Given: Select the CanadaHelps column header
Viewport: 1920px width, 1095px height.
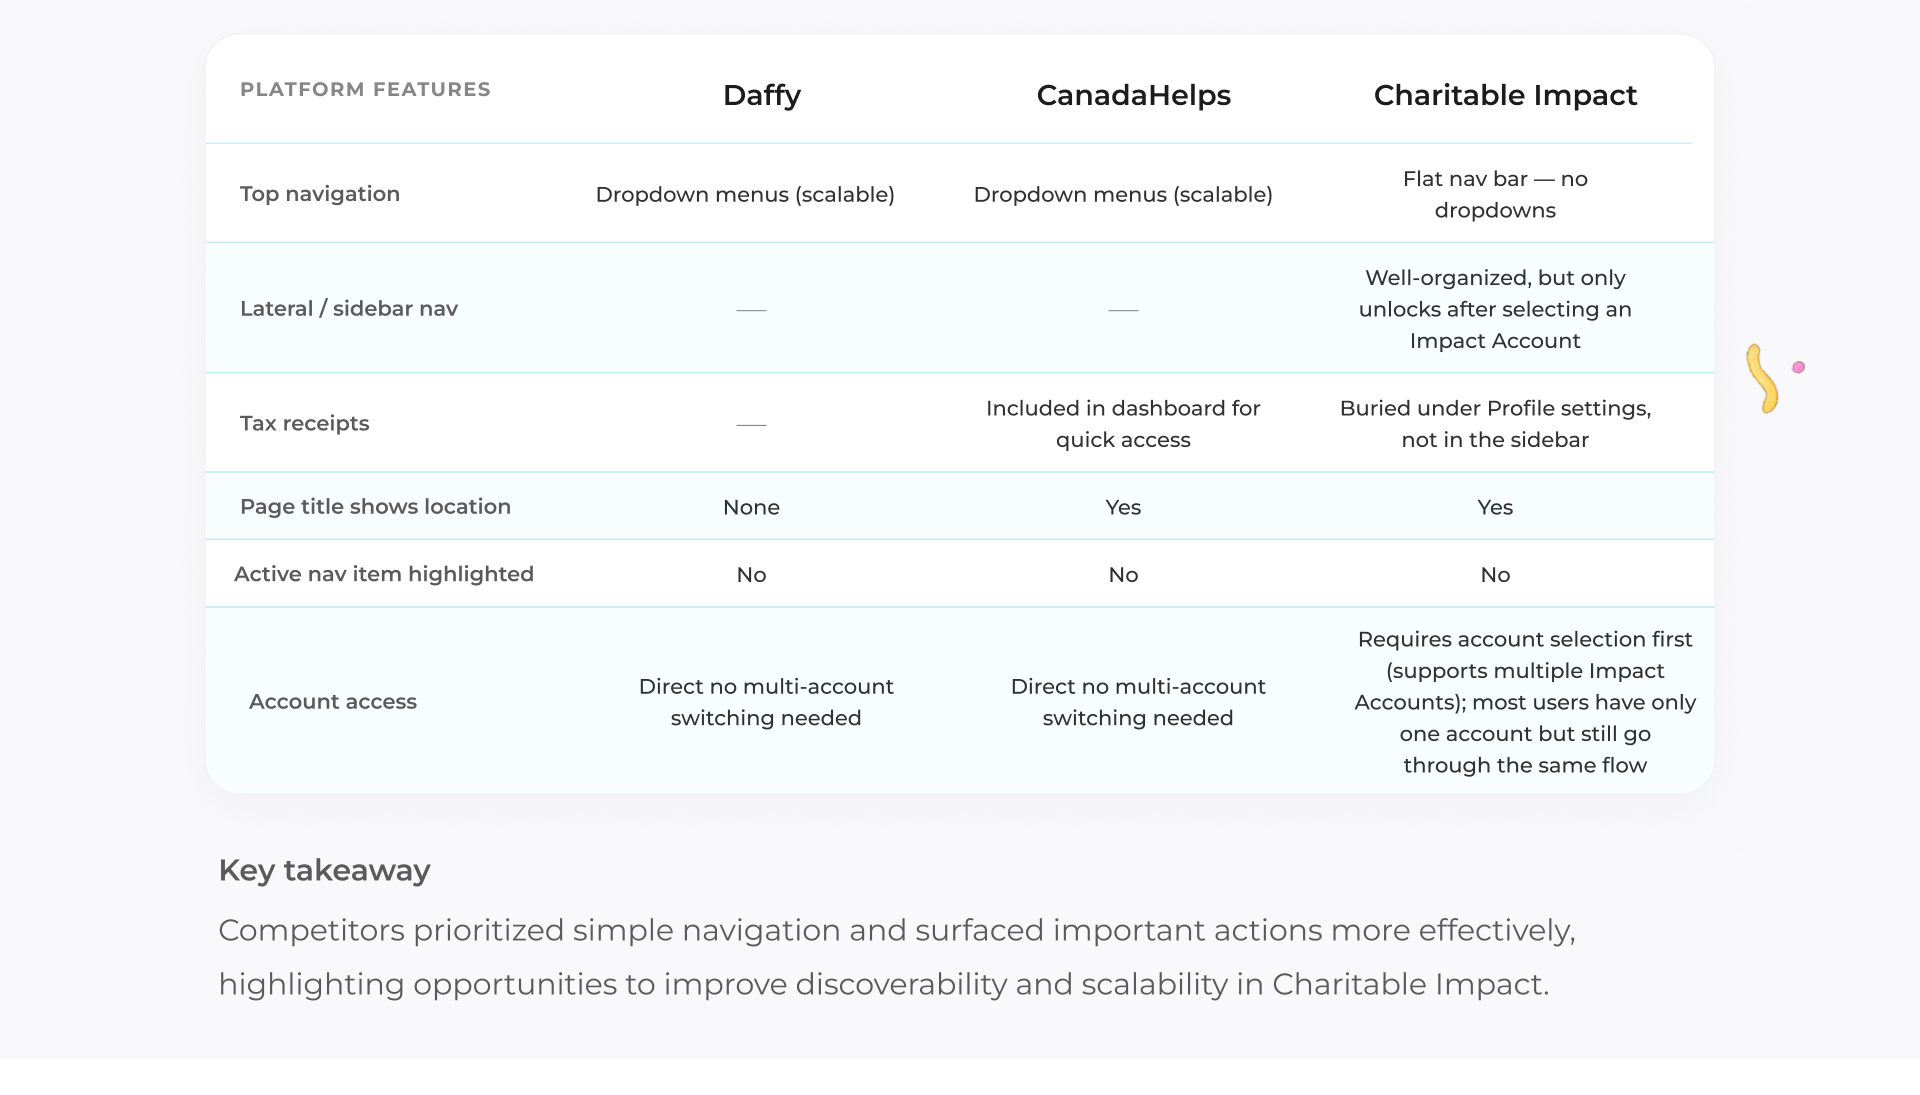Looking at the screenshot, I should click(x=1133, y=95).
